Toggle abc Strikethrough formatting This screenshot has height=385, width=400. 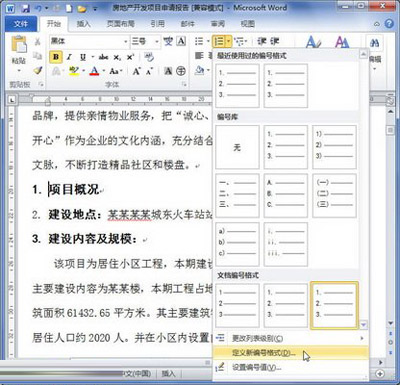103,57
